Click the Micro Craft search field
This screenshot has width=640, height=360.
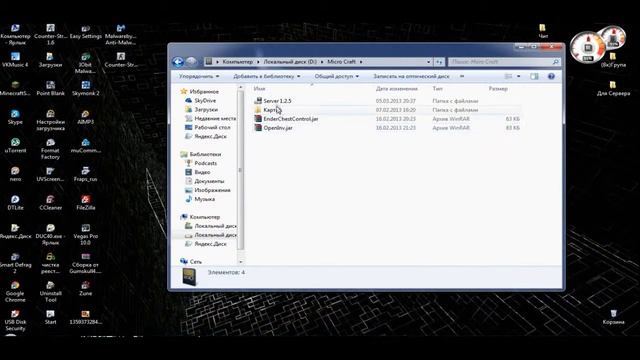504,62
